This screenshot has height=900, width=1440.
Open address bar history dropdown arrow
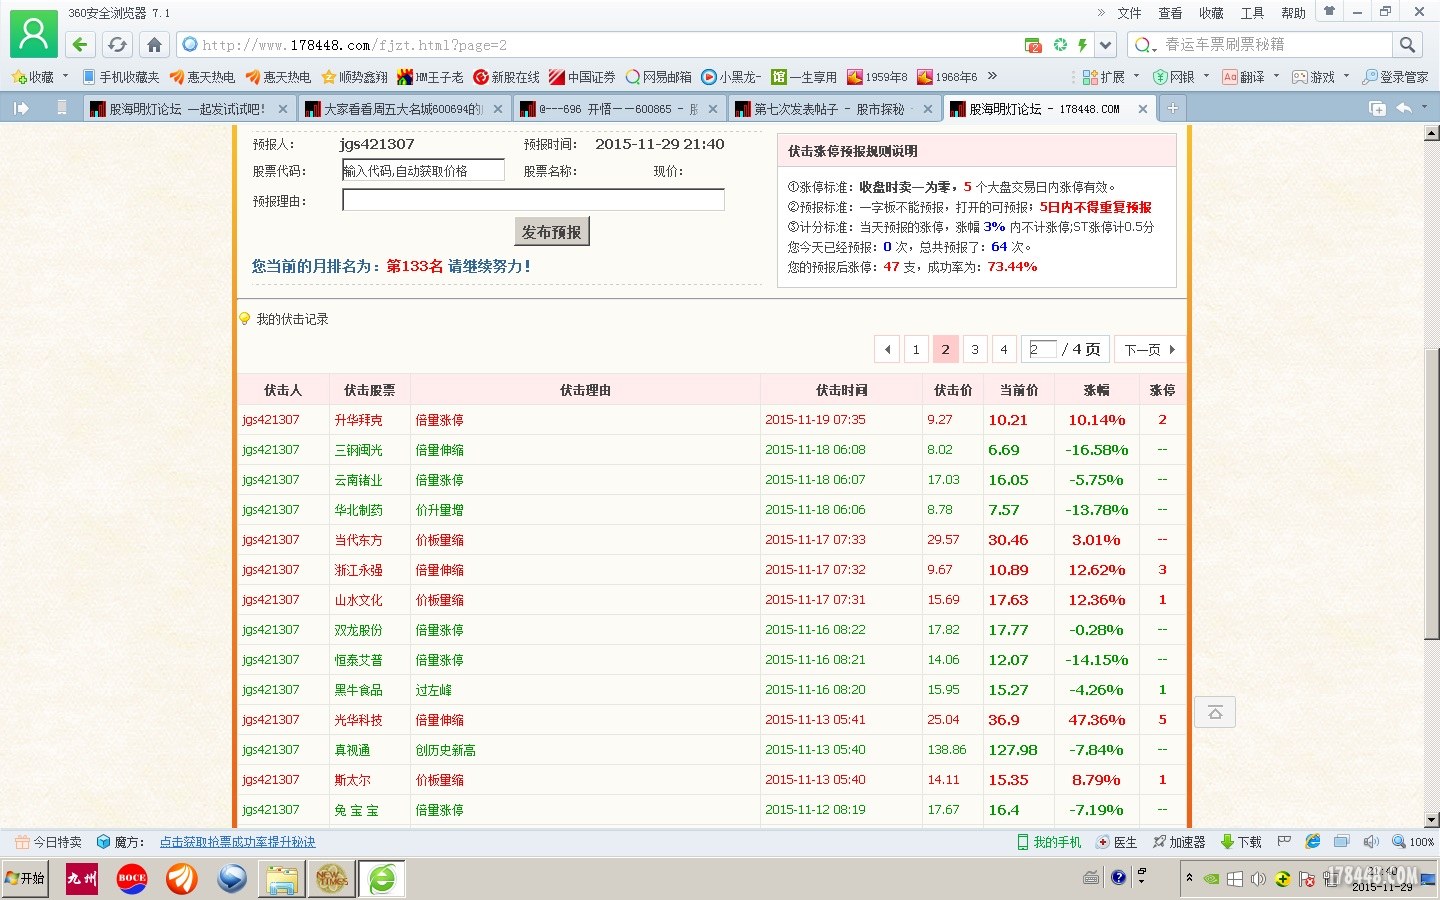tap(1105, 45)
